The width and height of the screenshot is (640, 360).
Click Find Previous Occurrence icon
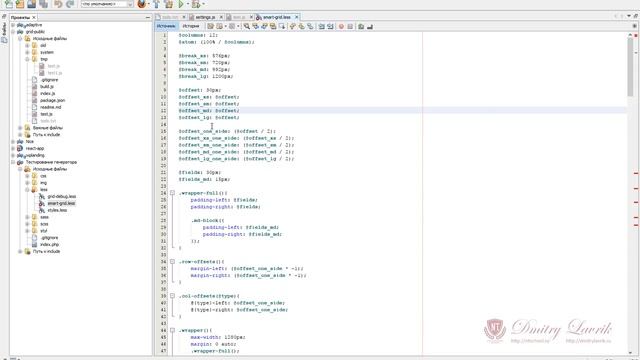256,27
